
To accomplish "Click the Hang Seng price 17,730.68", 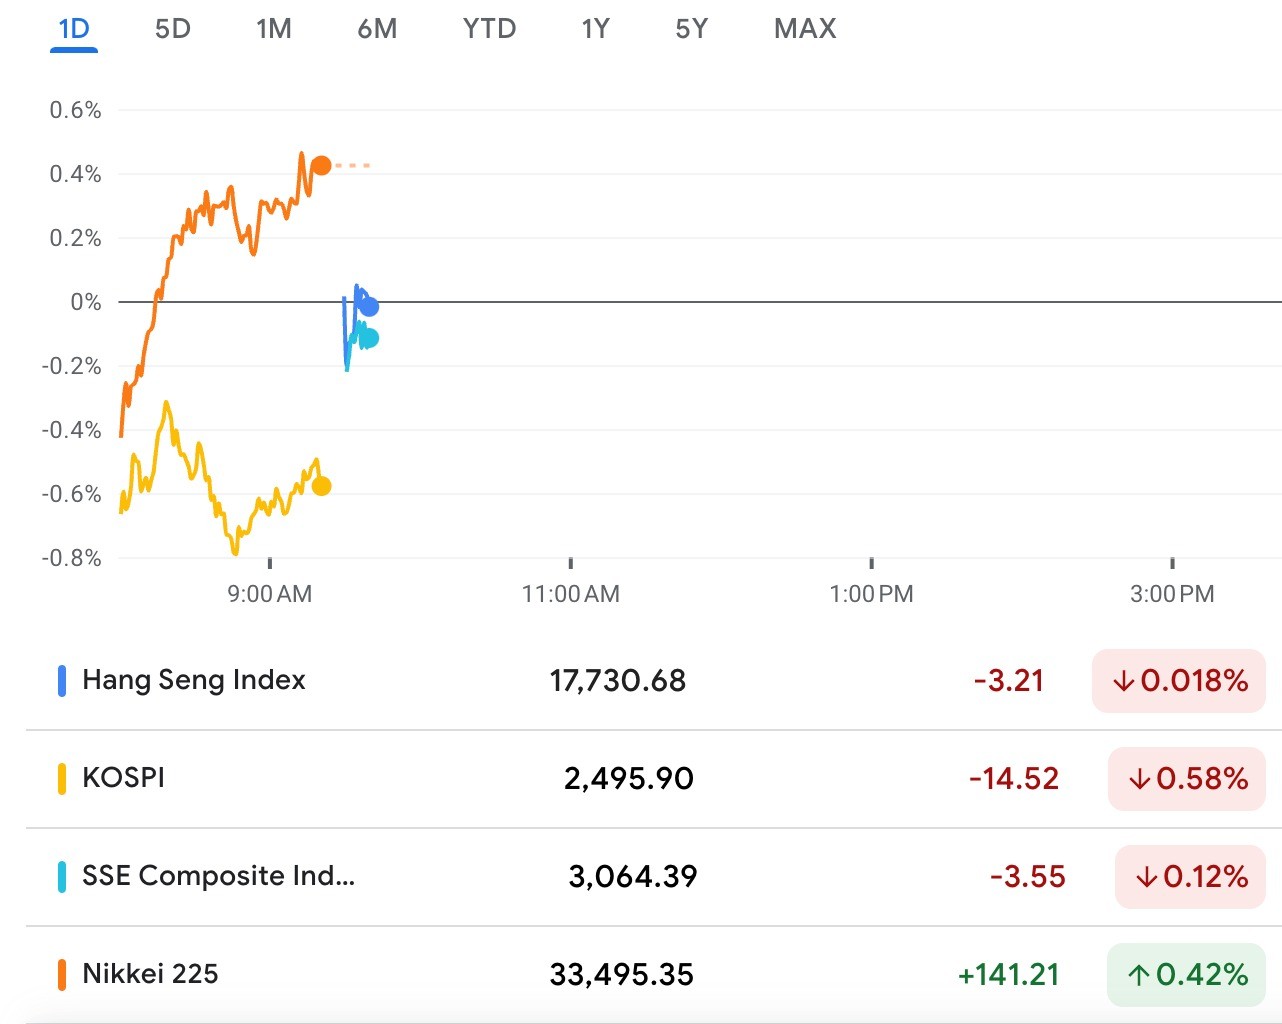I will click(x=618, y=681).
